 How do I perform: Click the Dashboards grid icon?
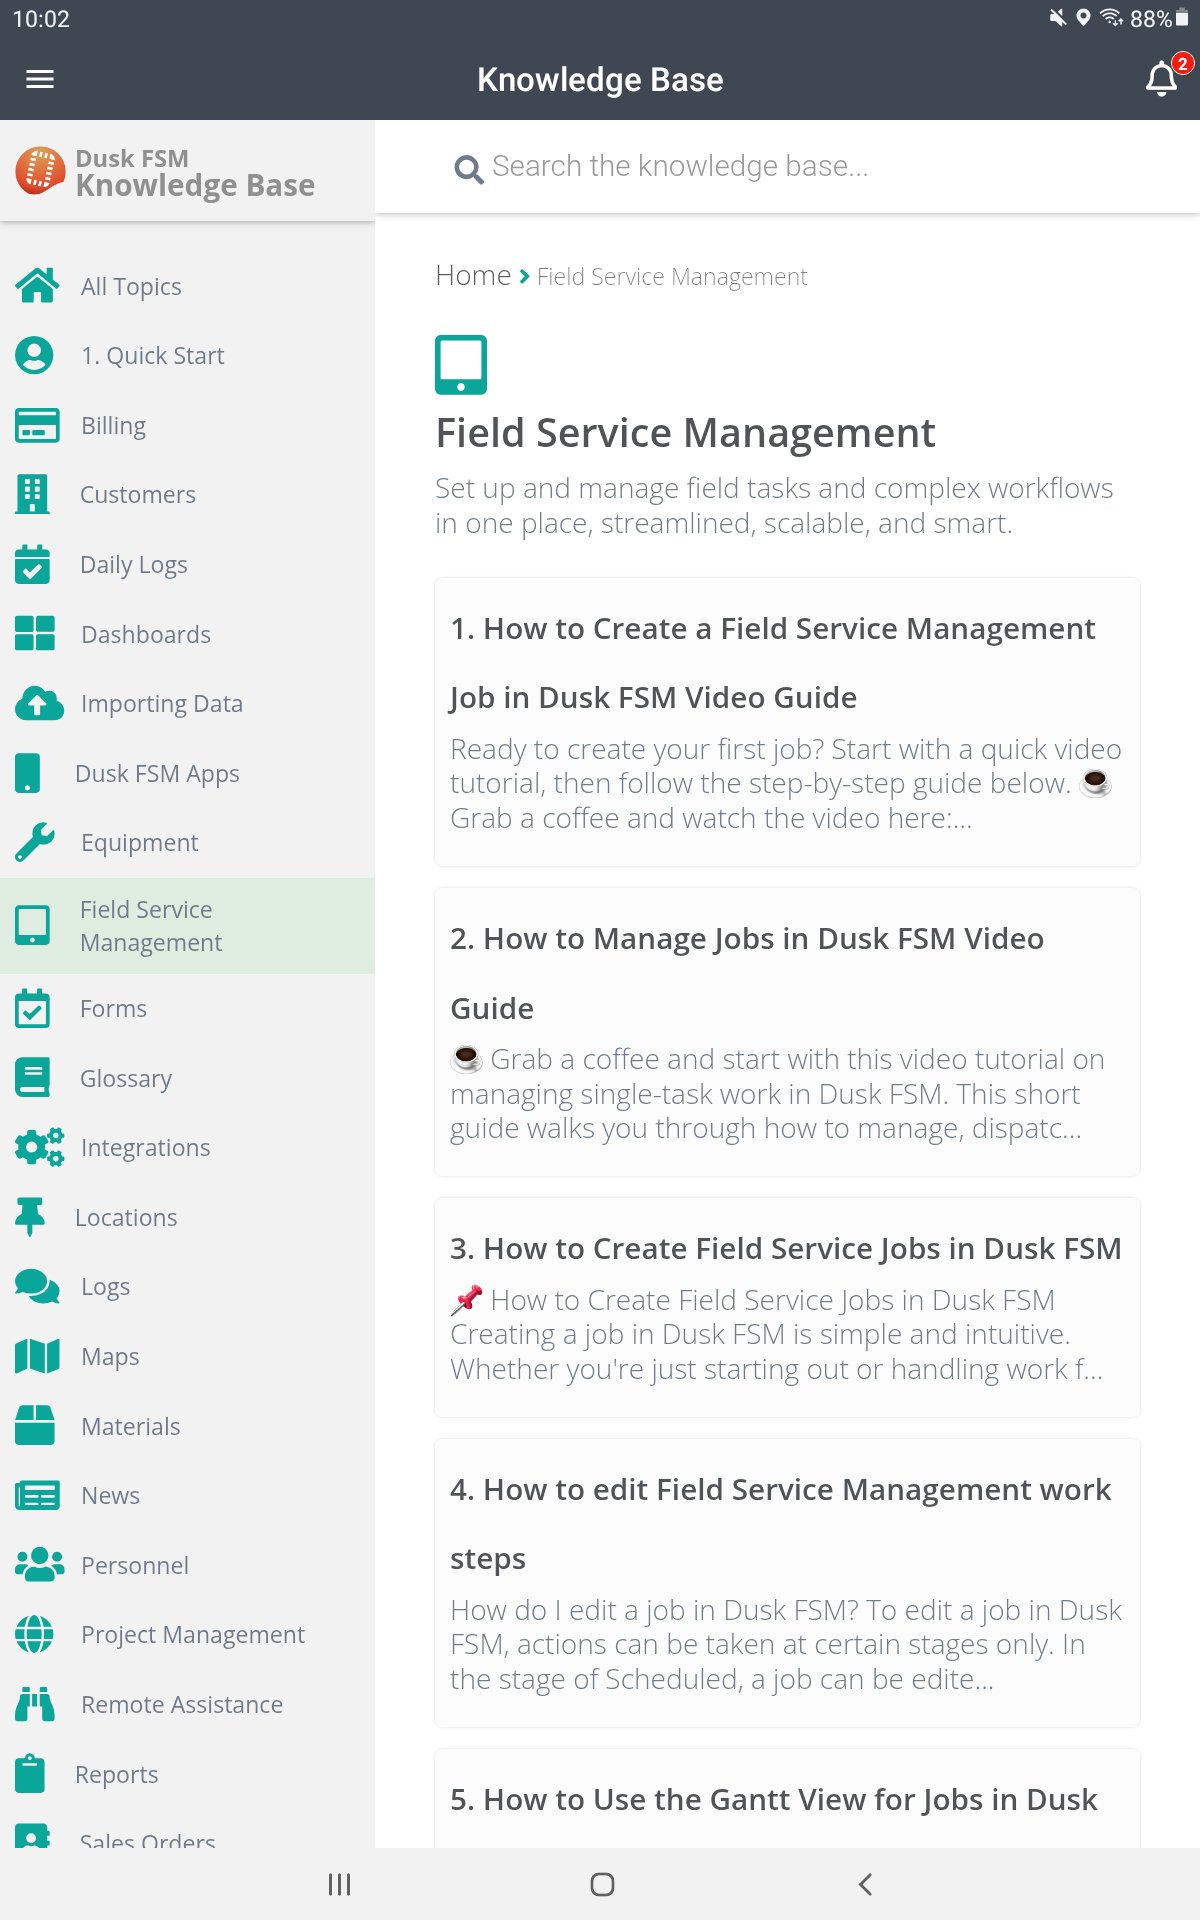[x=35, y=634]
